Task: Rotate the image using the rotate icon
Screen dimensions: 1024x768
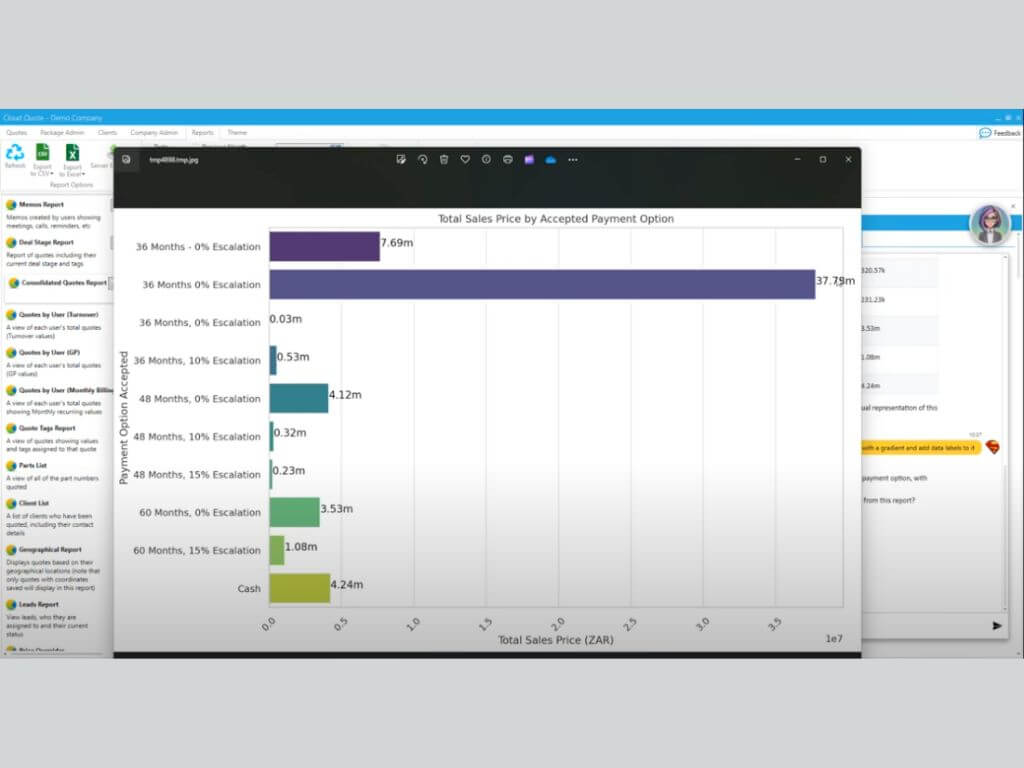Action: [x=422, y=159]
